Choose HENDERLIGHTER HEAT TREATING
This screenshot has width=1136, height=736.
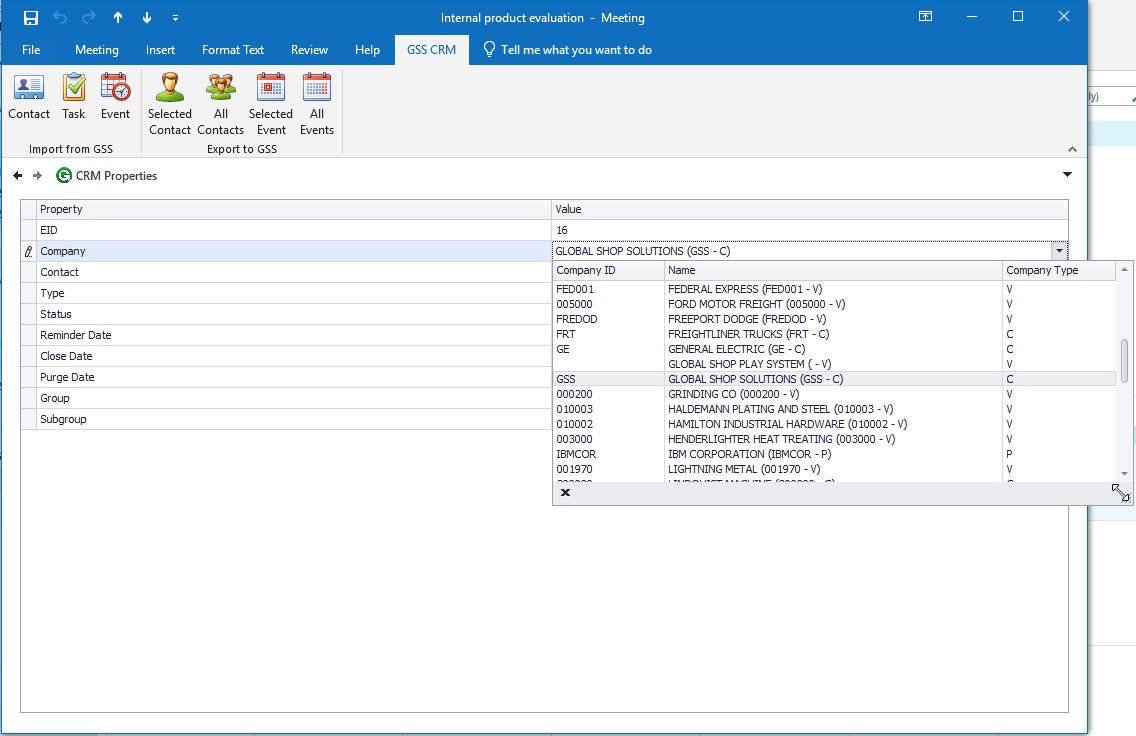(x=834, y=439)
